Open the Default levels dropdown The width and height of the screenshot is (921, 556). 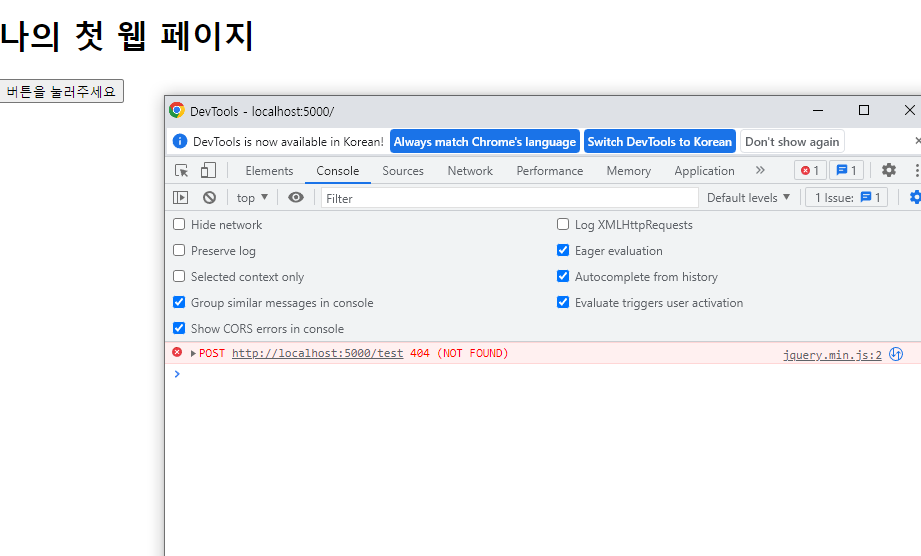click(748, 198)
